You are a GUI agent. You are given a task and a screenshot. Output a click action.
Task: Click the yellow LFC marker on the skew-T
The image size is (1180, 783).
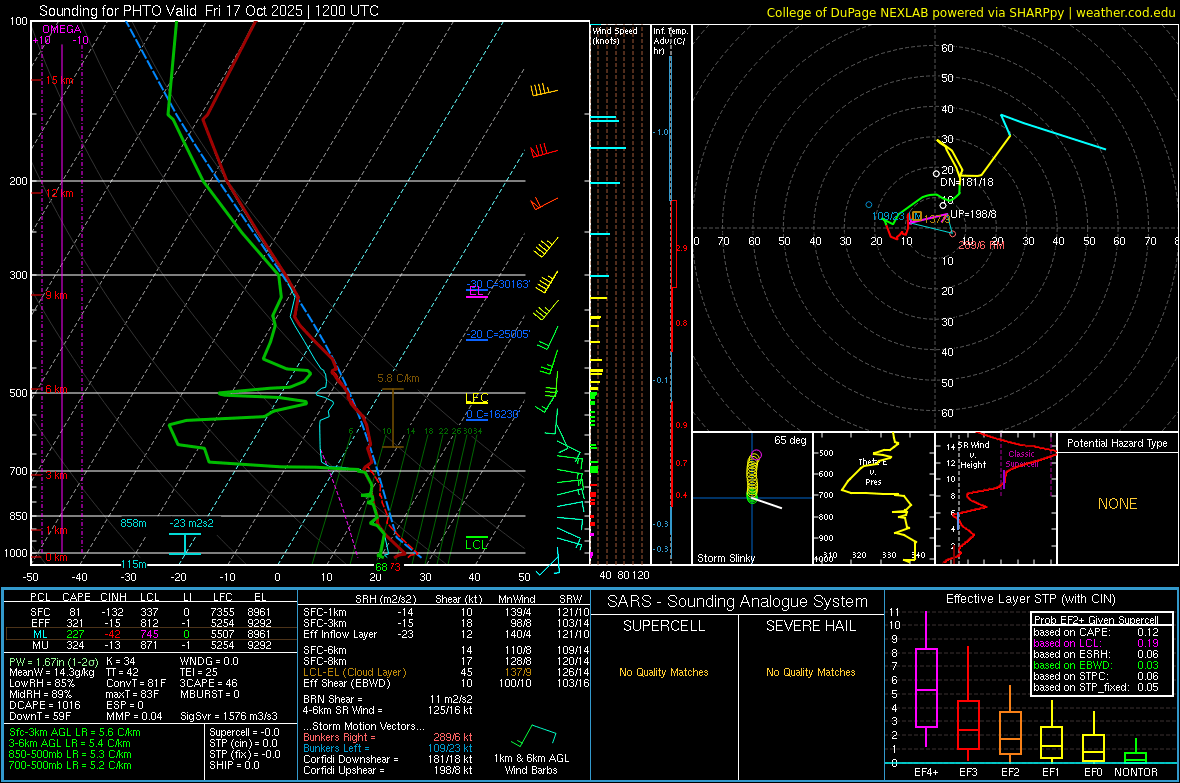pos(477,398)
